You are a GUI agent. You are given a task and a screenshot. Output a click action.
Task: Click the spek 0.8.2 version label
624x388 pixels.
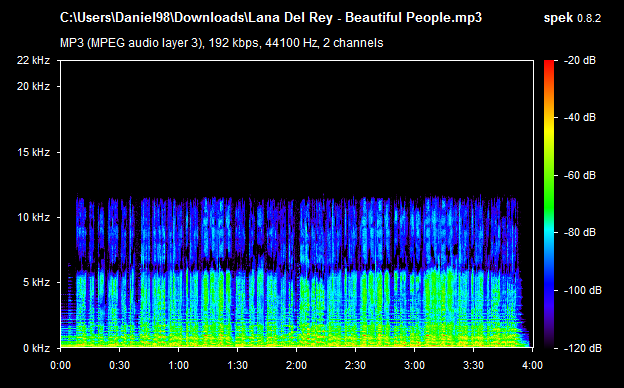click(x=572, y=18)
